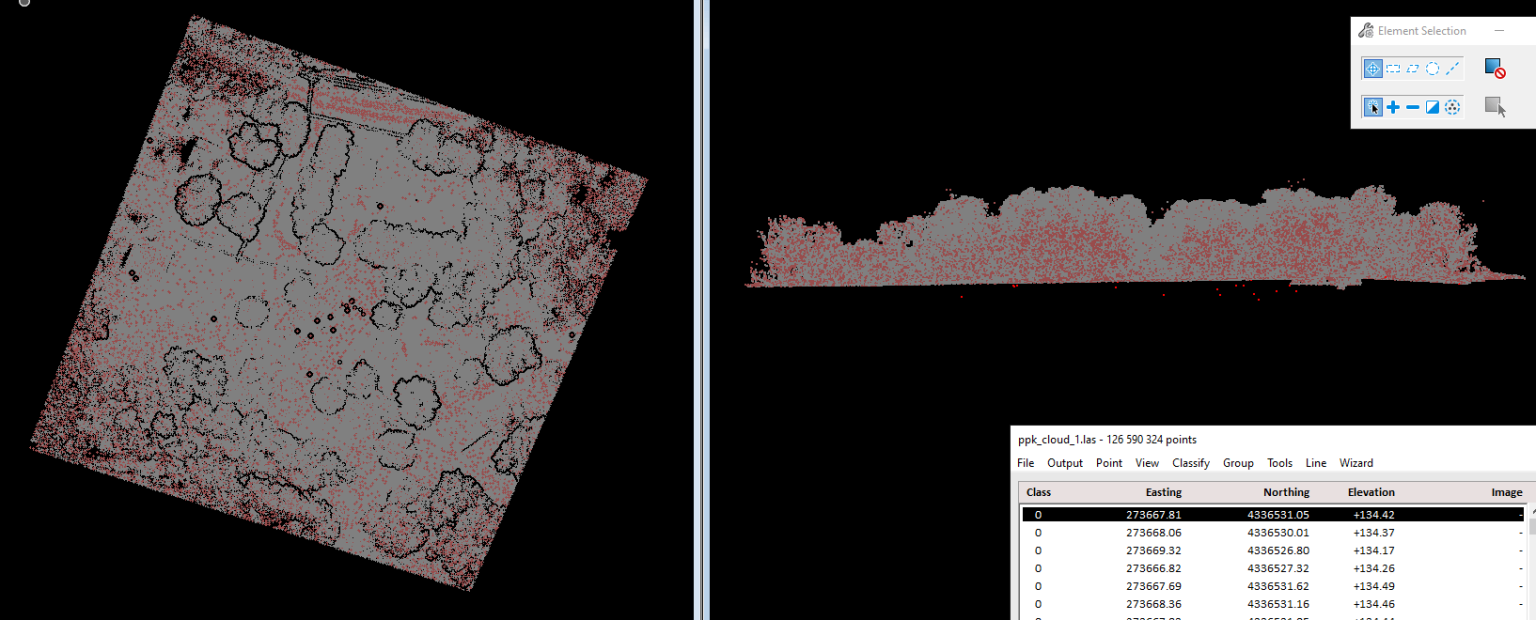Open the Classify menu in TerraScan
The image size is (1536, 620).
(x=1191, y=462)
